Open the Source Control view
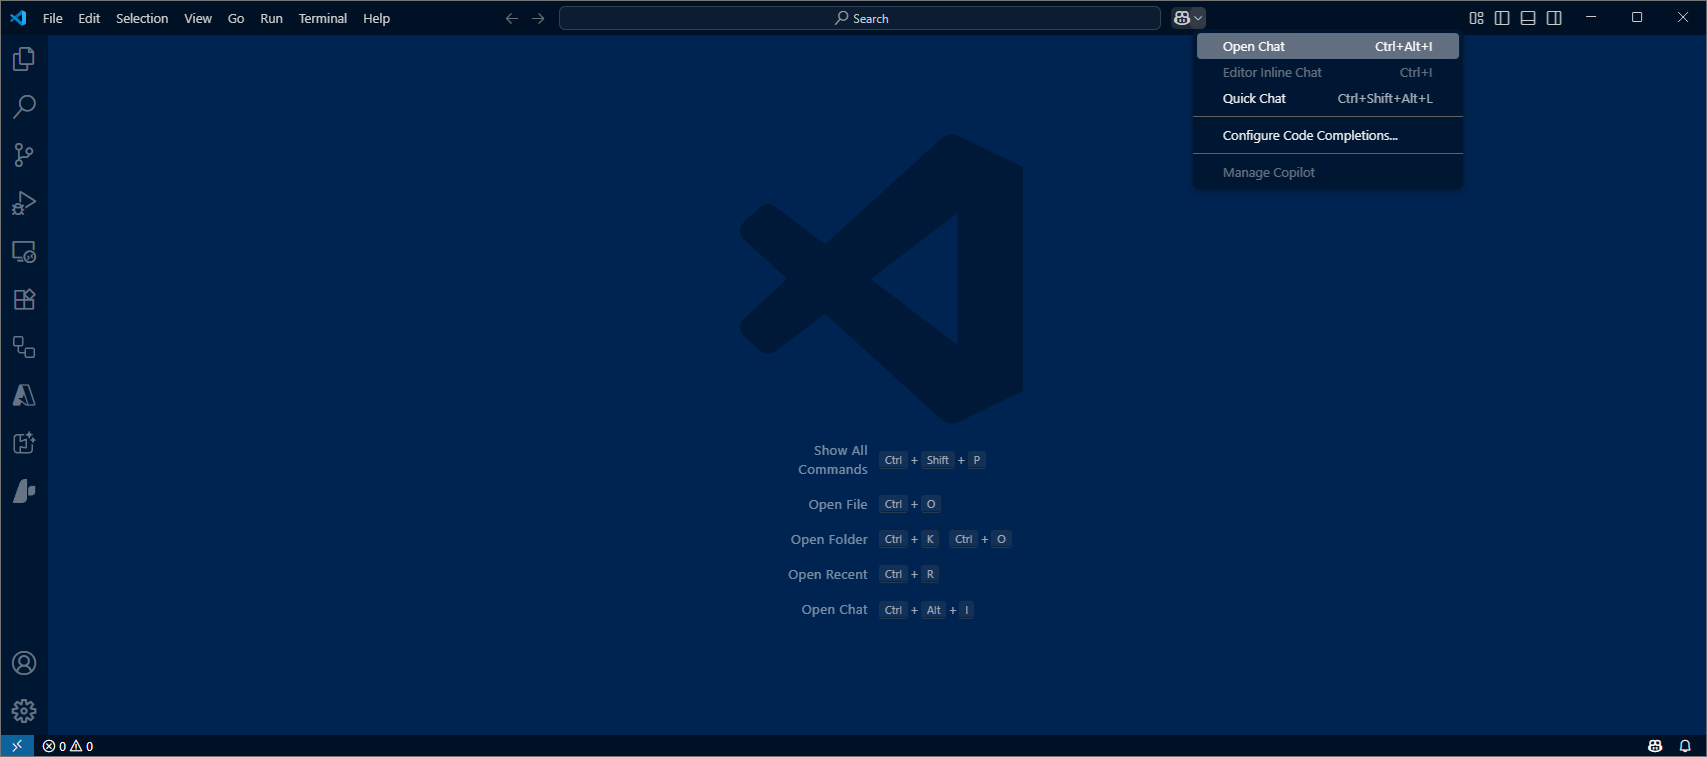This screenshot has height=757, width=1707. point(24,155)
